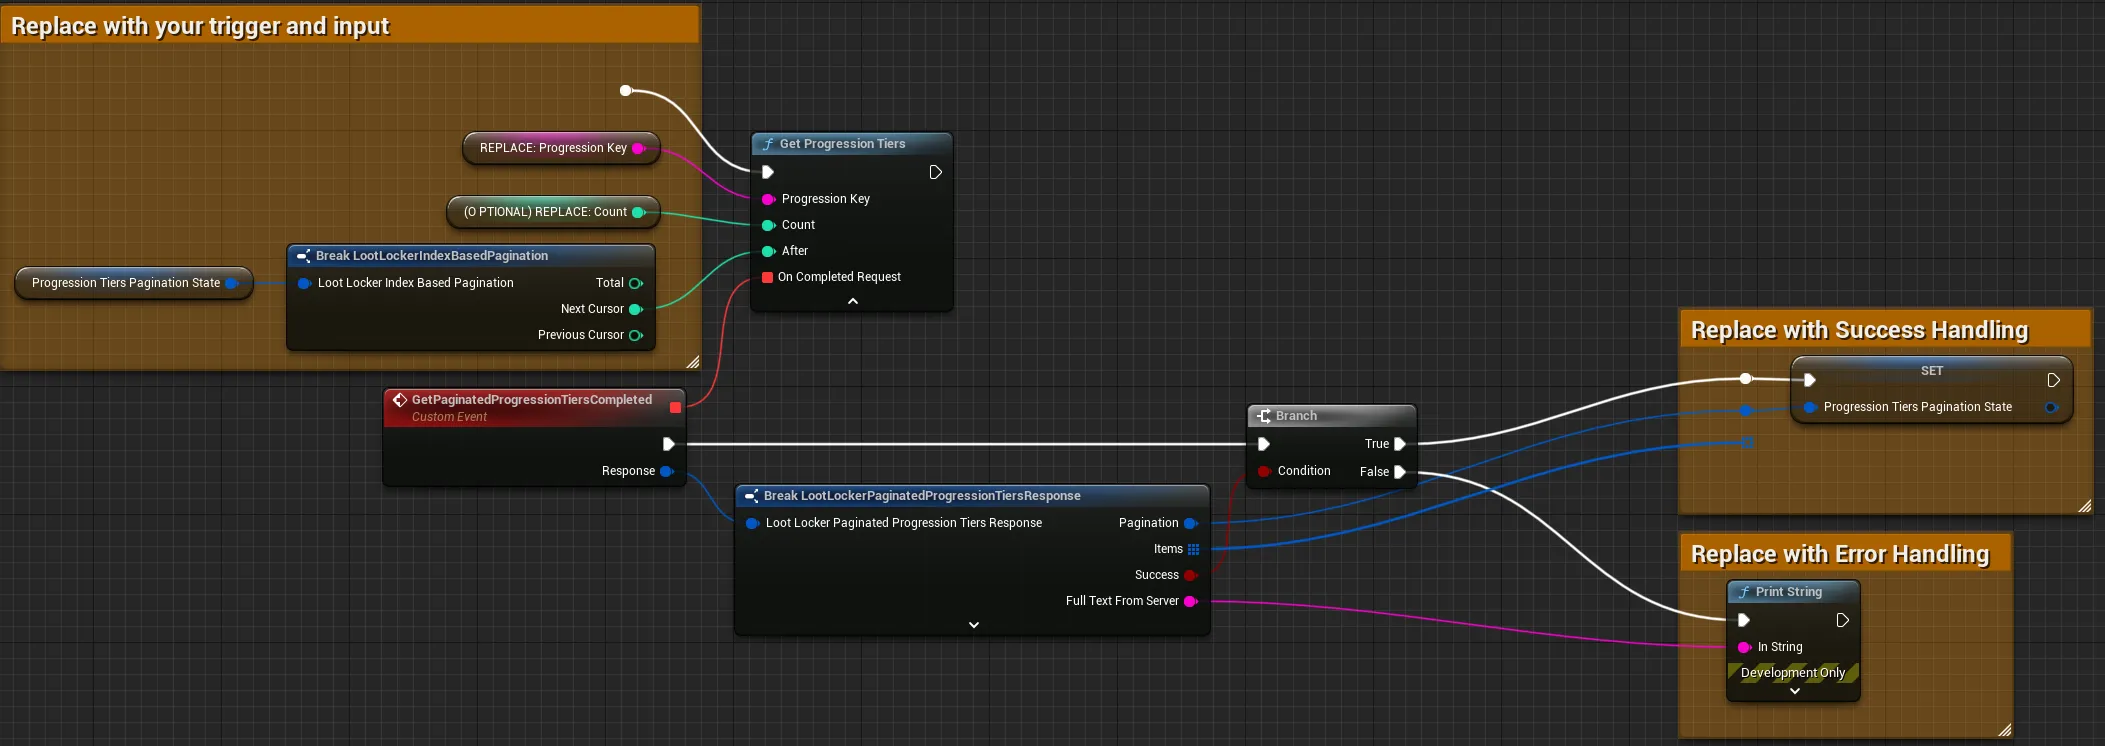
Task: Select the Break LootLockerPaginatedProgressionTiersResponse title bar
Action: pyautogui.click(x=972, y=496)
